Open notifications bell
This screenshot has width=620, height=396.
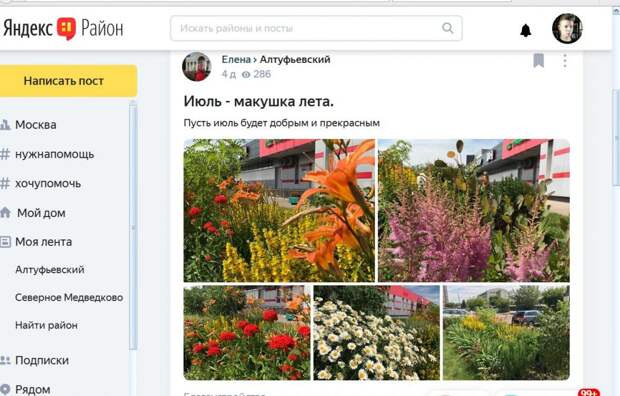tap(525, 30)
